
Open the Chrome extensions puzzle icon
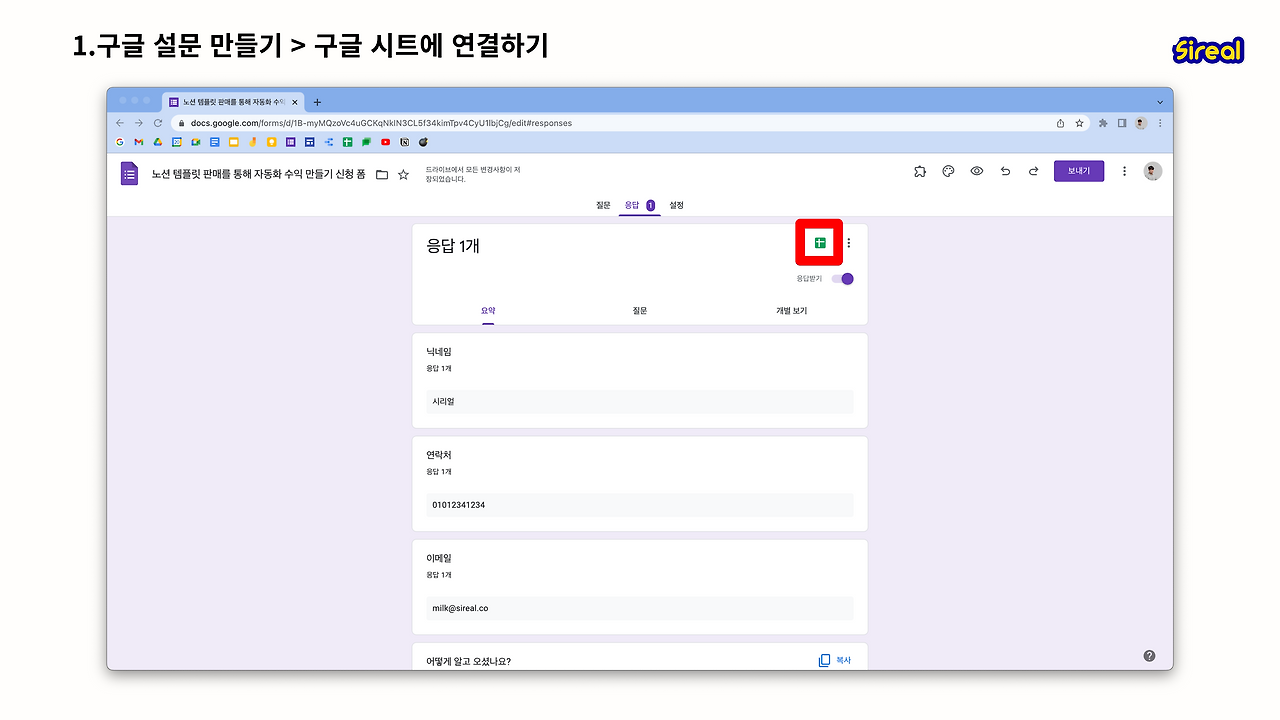click(1103, 123)
